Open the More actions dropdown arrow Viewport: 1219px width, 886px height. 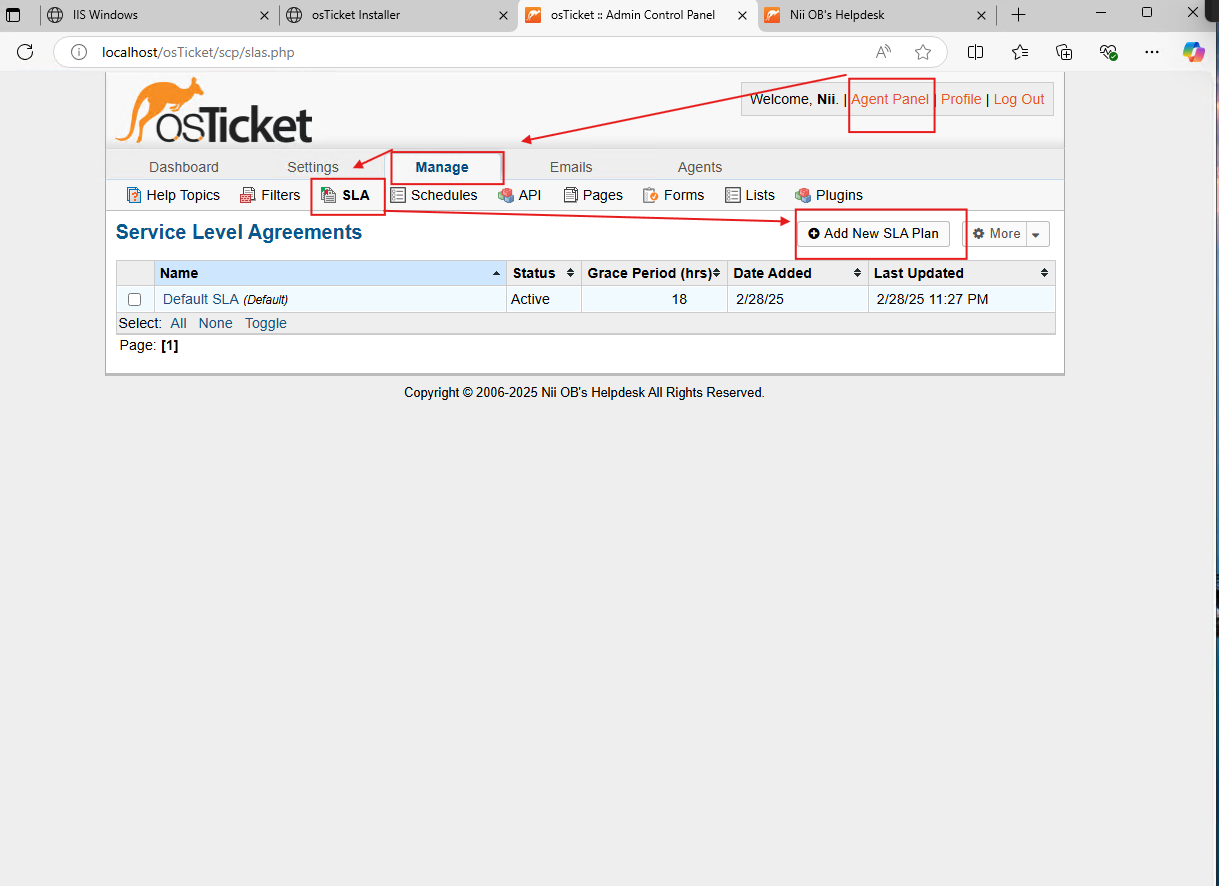[1037, 233]
